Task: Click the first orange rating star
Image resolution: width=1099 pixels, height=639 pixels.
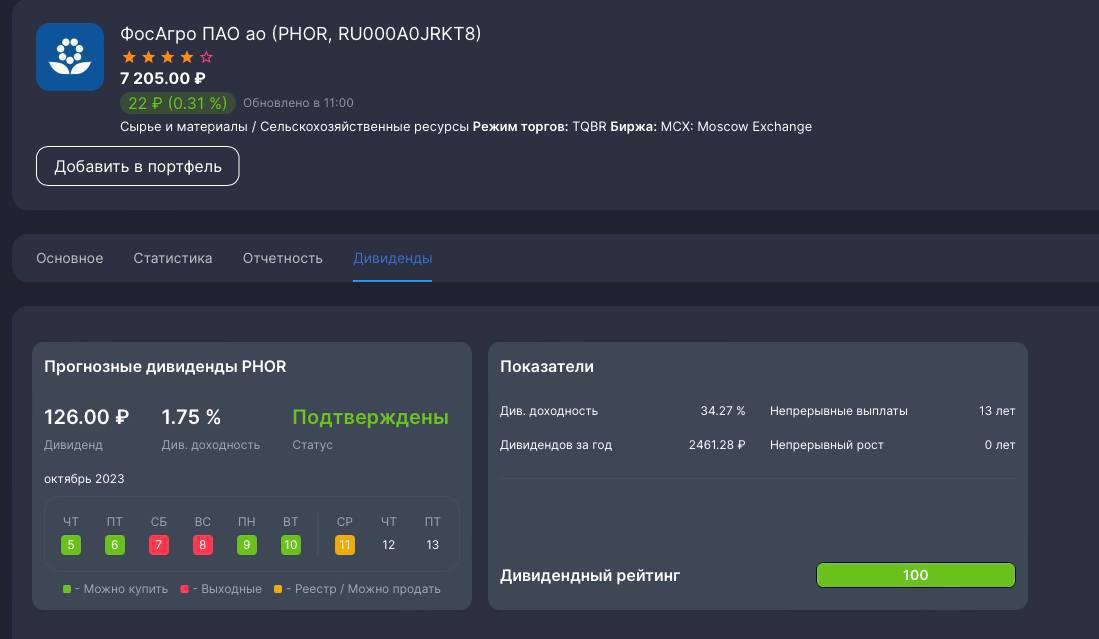Action: [128, 58]
